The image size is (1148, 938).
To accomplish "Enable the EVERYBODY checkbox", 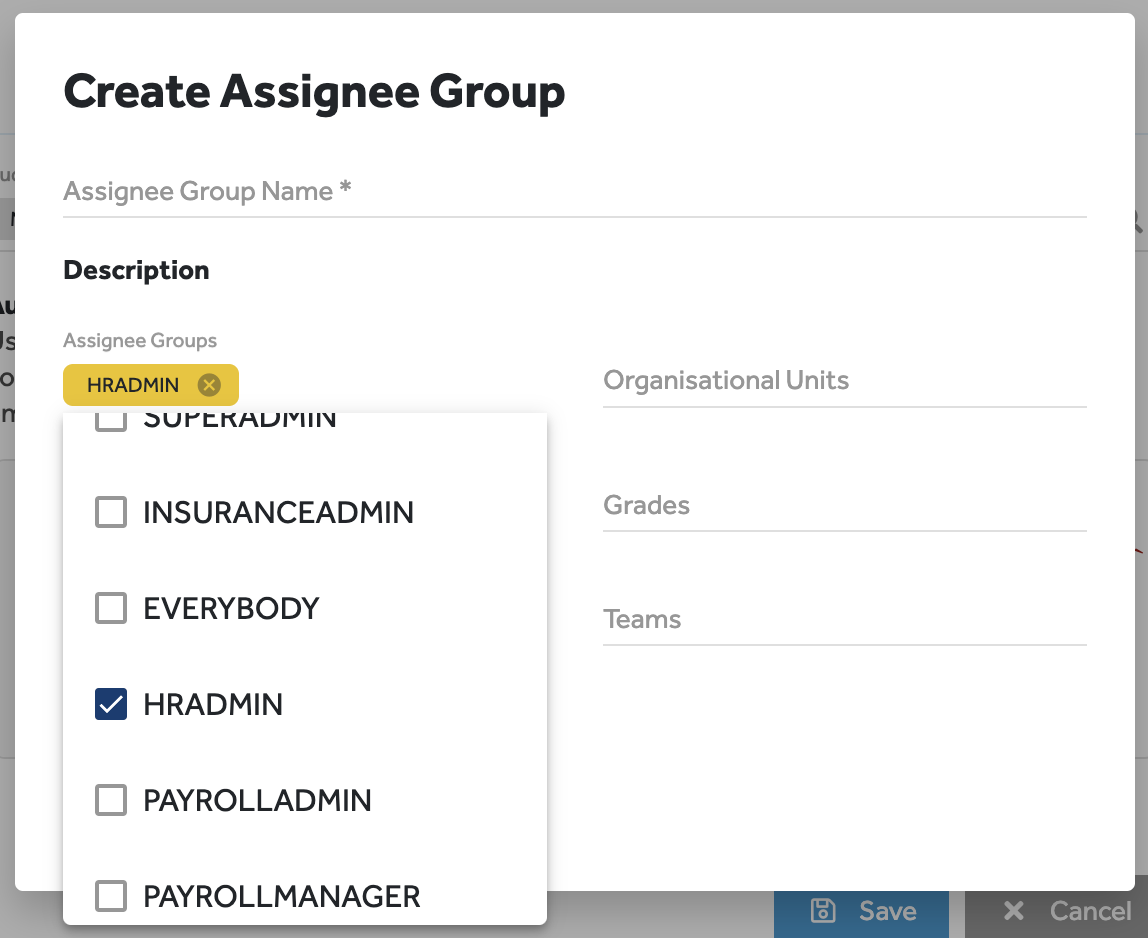I will point(111,608).
